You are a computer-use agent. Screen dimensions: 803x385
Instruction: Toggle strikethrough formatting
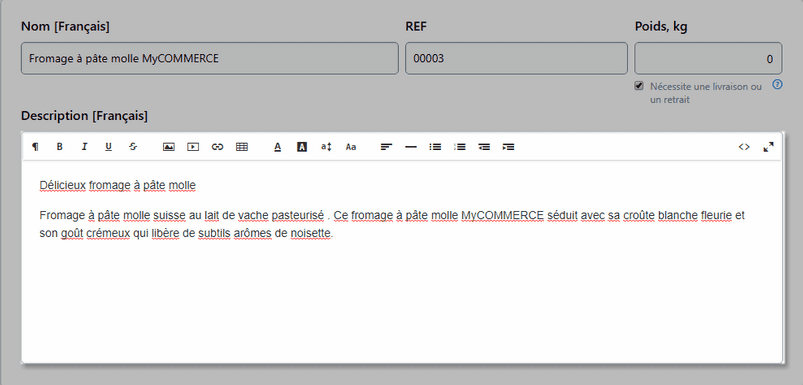click(133, 147)
